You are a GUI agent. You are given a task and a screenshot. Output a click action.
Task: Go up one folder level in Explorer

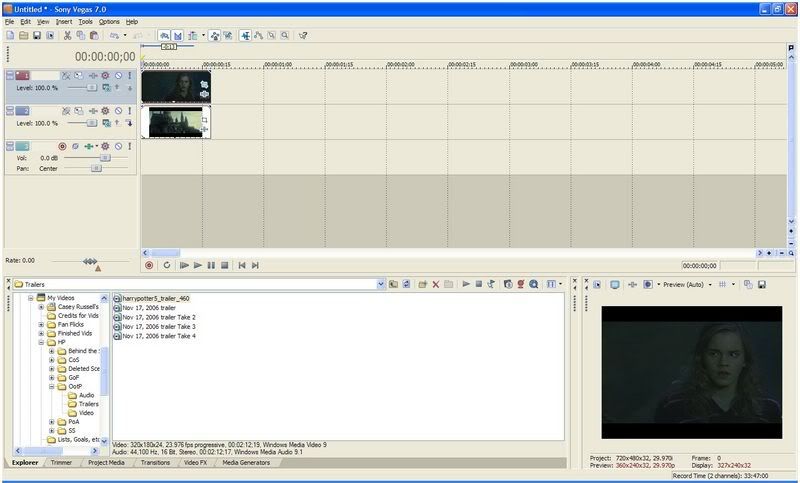(393, 284)
